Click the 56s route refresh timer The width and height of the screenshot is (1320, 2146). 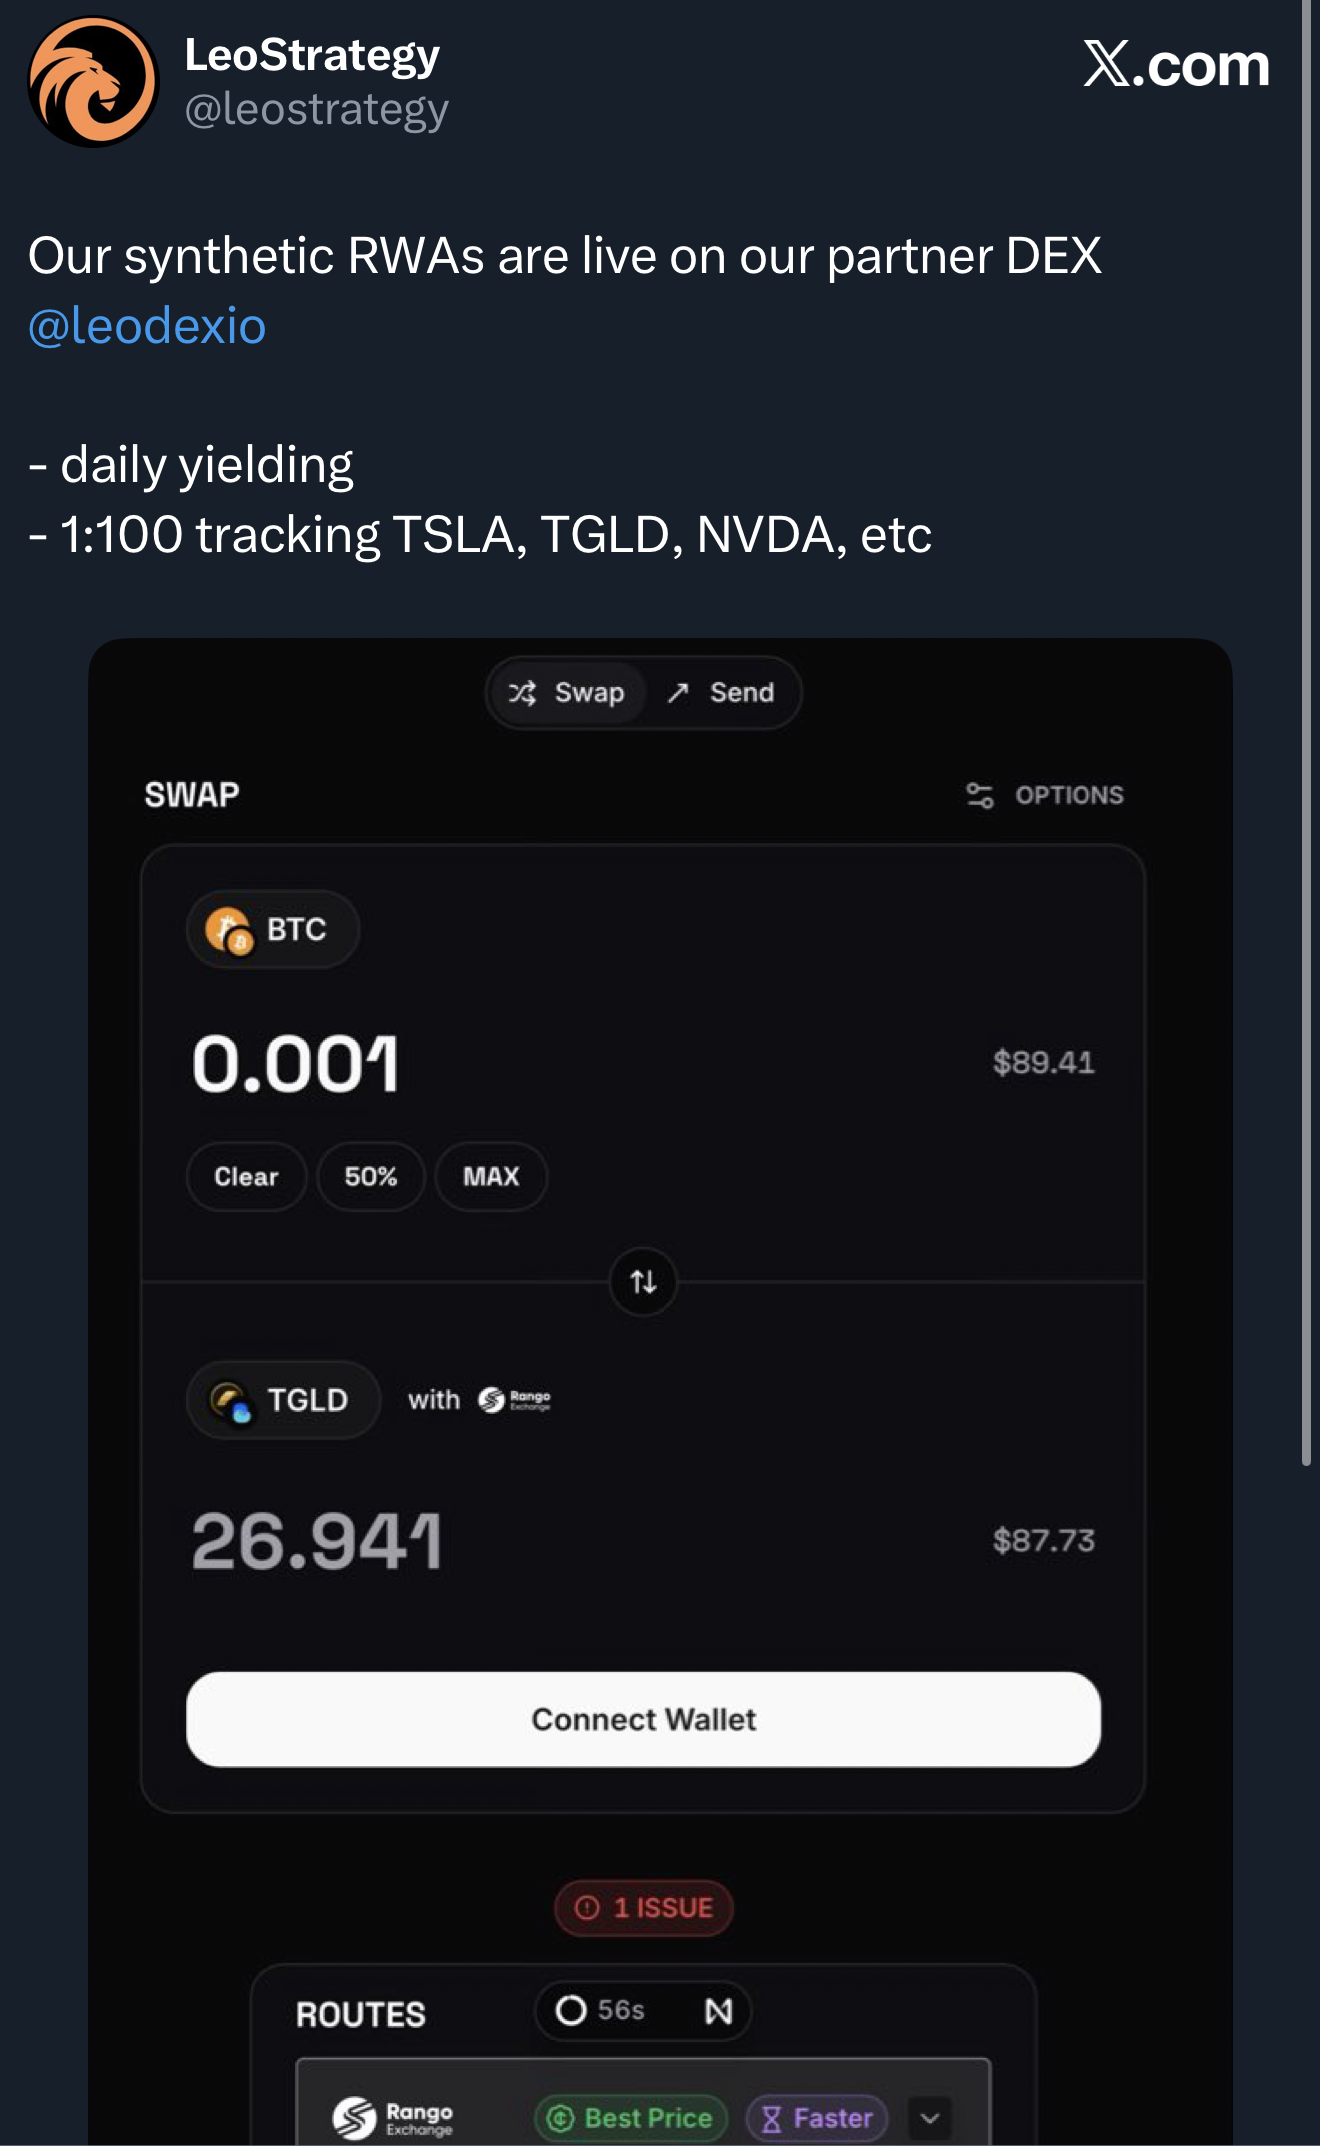pos(600,2010)
